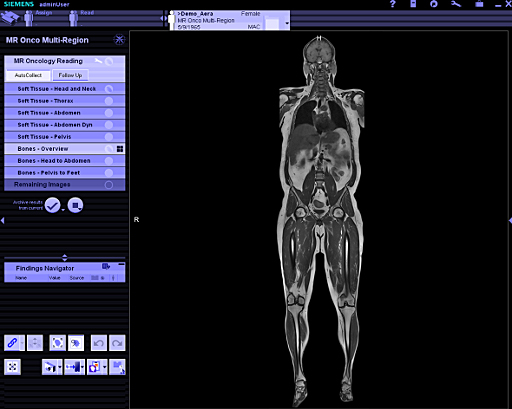
Task: Toggle status circle for Soft Tissue - Pelvis
Action: 109,137
